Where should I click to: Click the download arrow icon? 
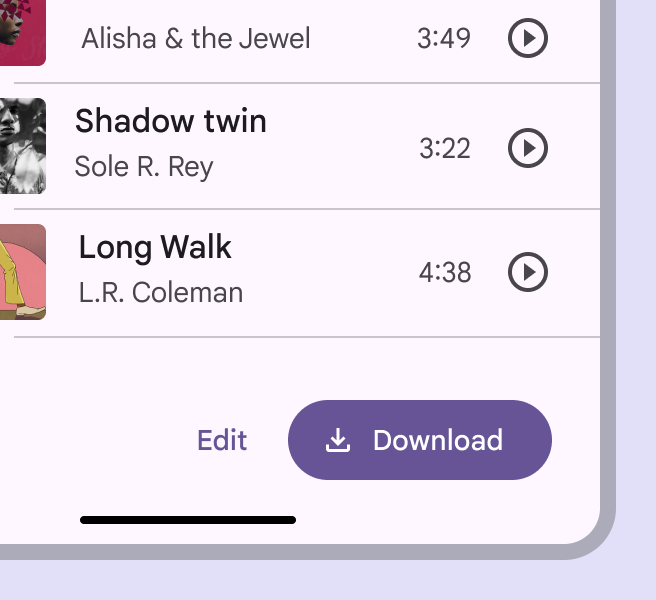[x=339, y=441]
